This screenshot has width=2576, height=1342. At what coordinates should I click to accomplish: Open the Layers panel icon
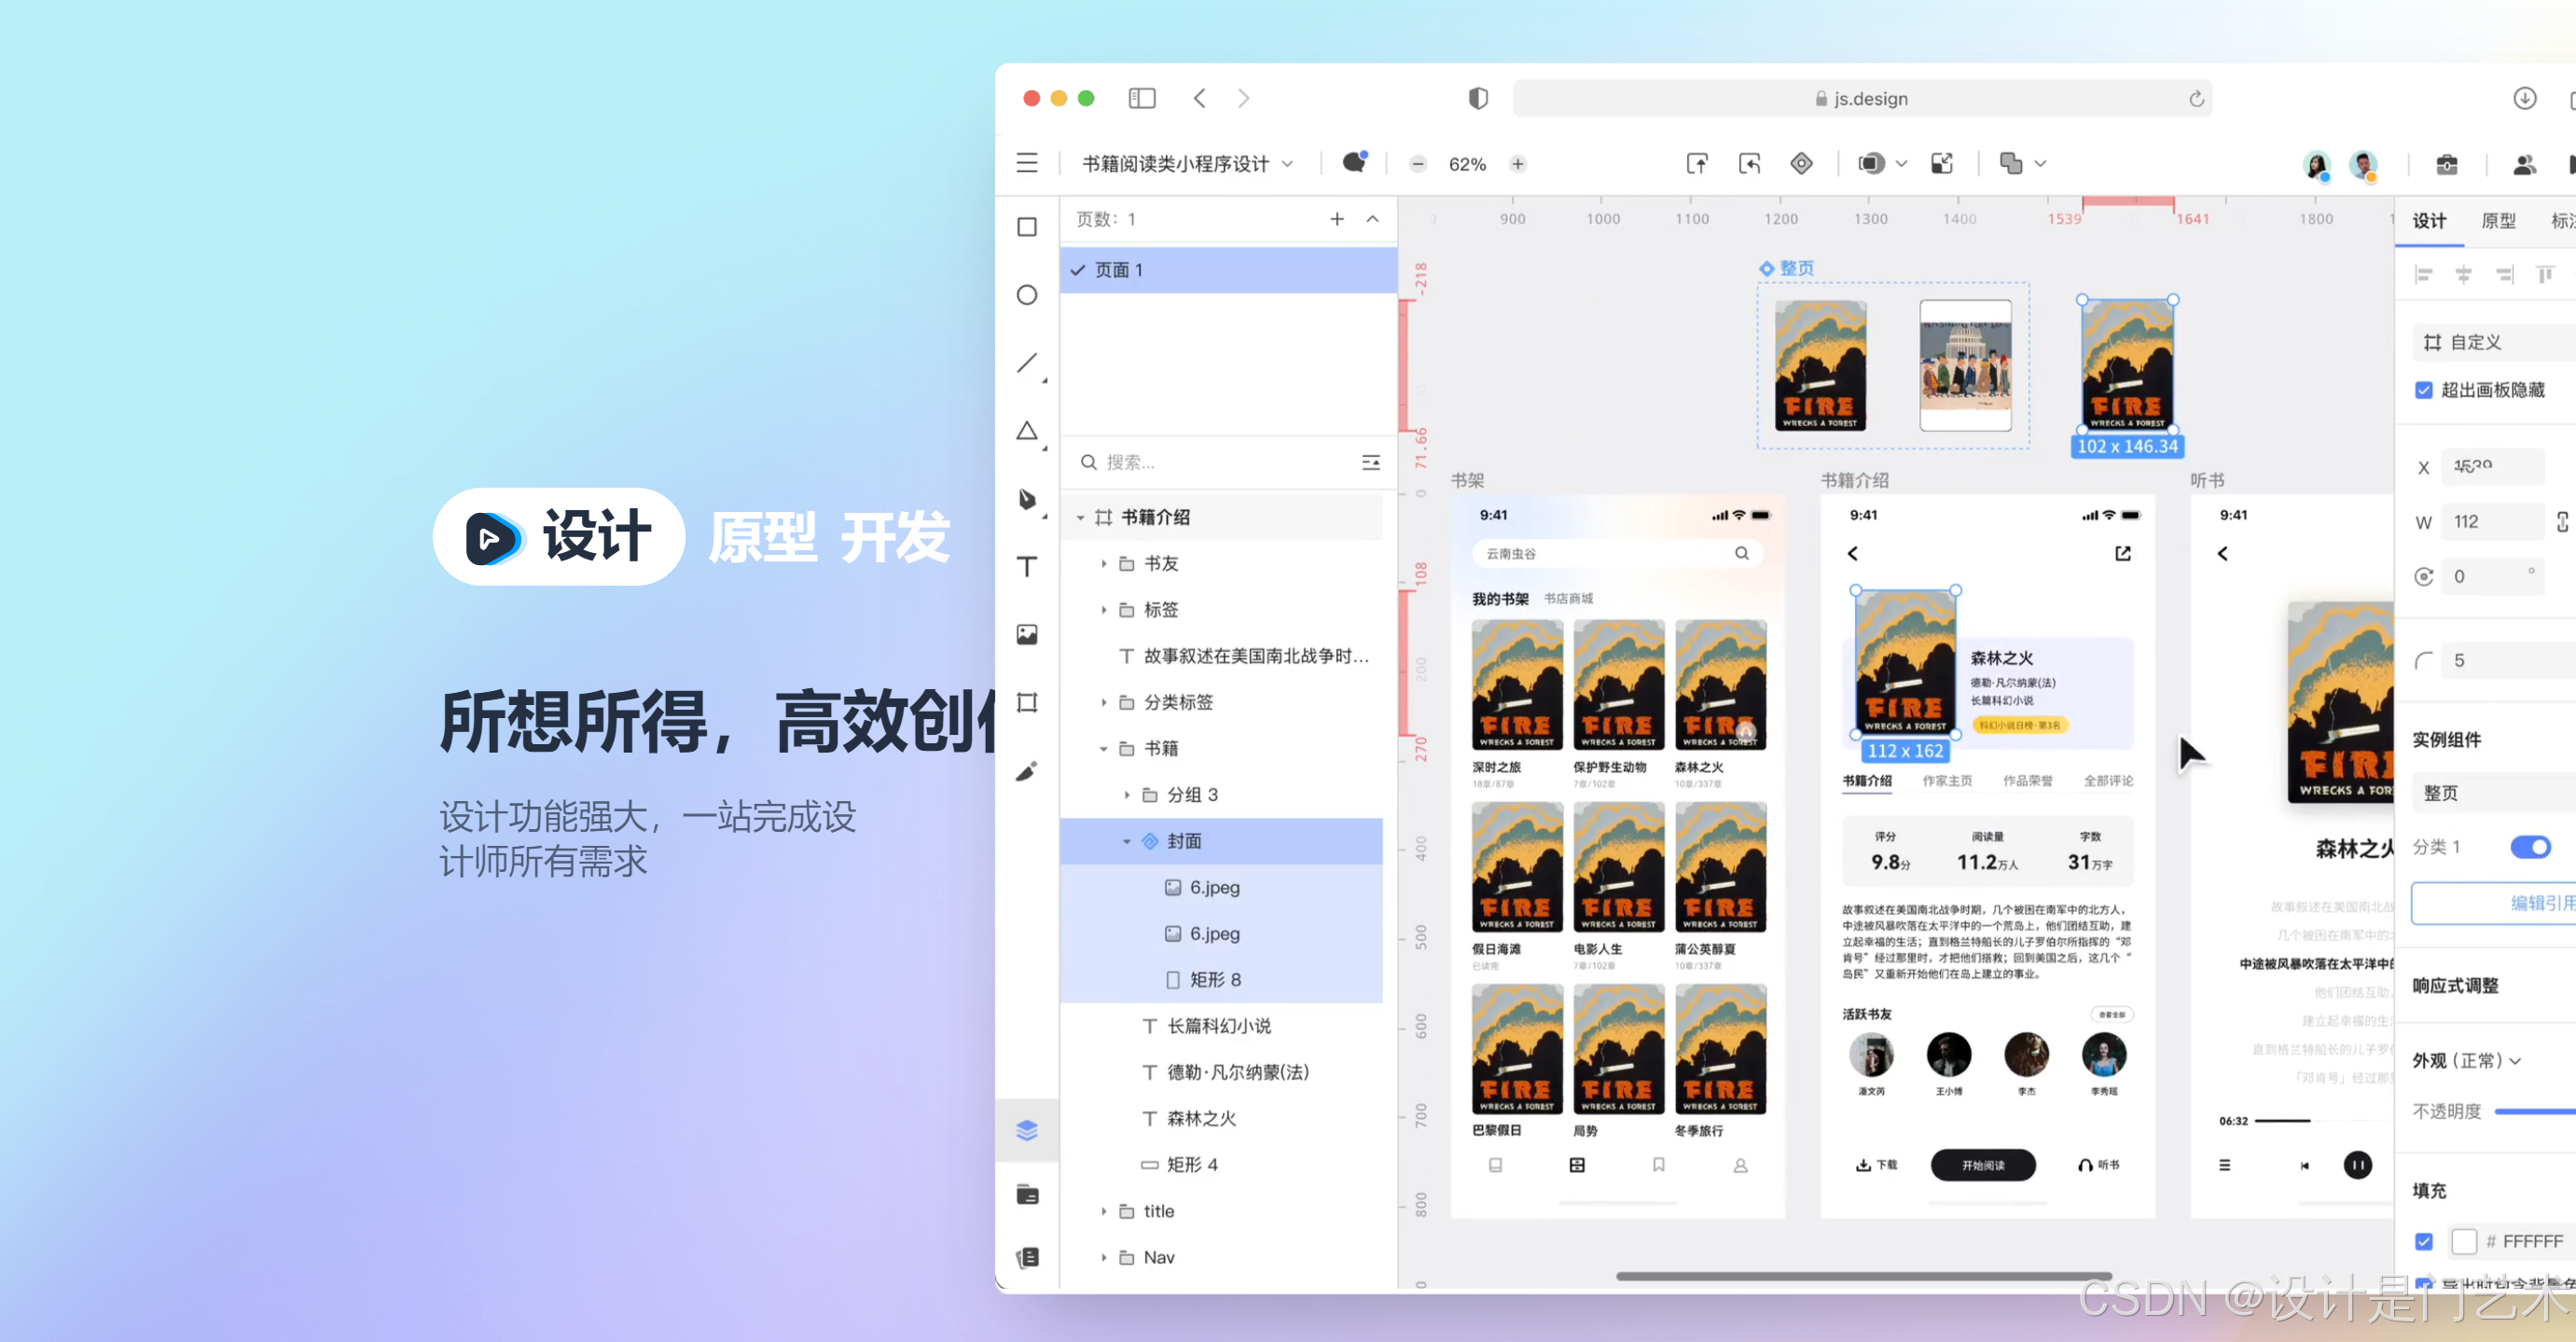click(1026, 1130)
